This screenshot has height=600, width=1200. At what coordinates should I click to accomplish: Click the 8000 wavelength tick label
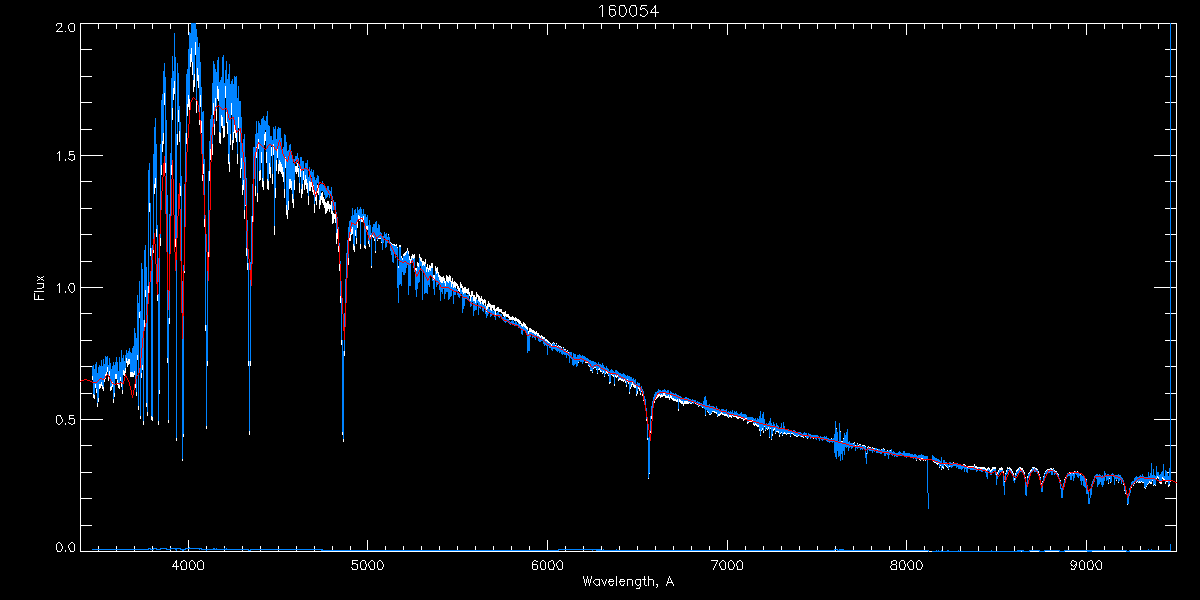click(907, 565)
